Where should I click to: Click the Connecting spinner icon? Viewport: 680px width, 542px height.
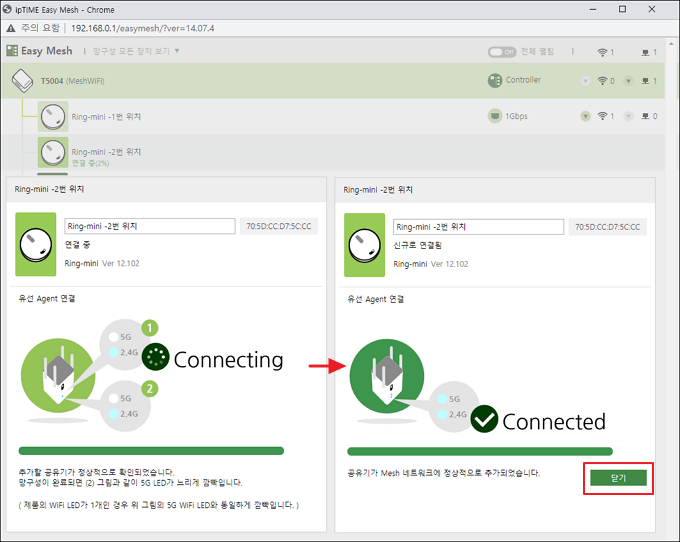(156, 356)
